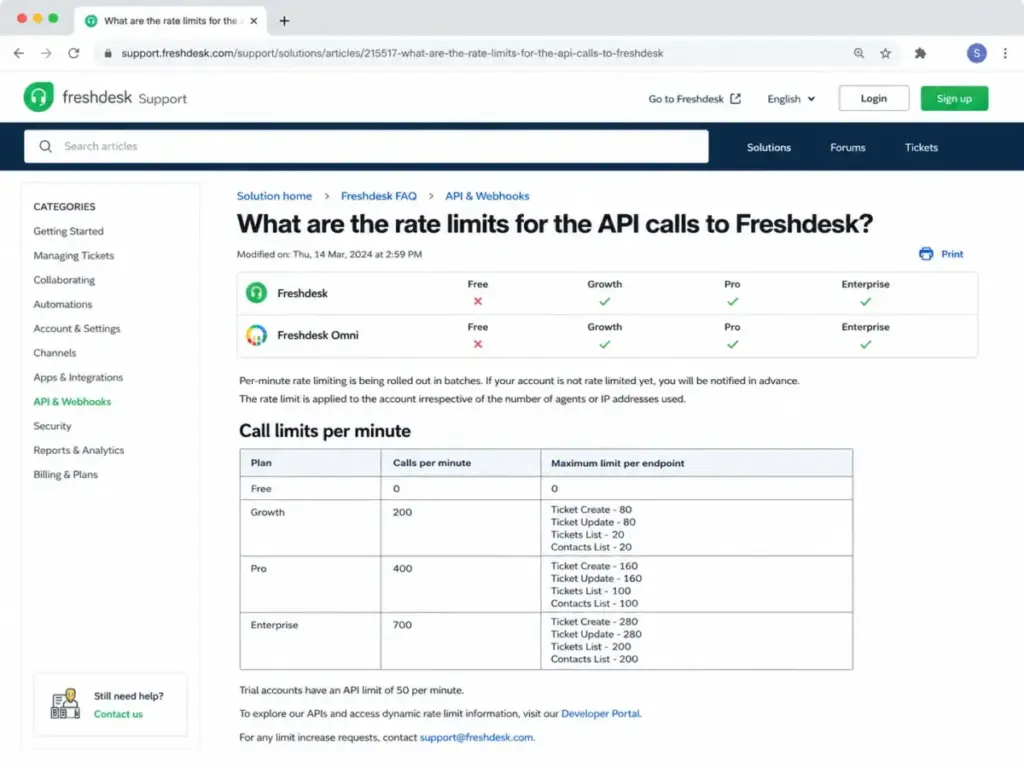
Task: Click the browser back arrow
Action: click(19, 54)
